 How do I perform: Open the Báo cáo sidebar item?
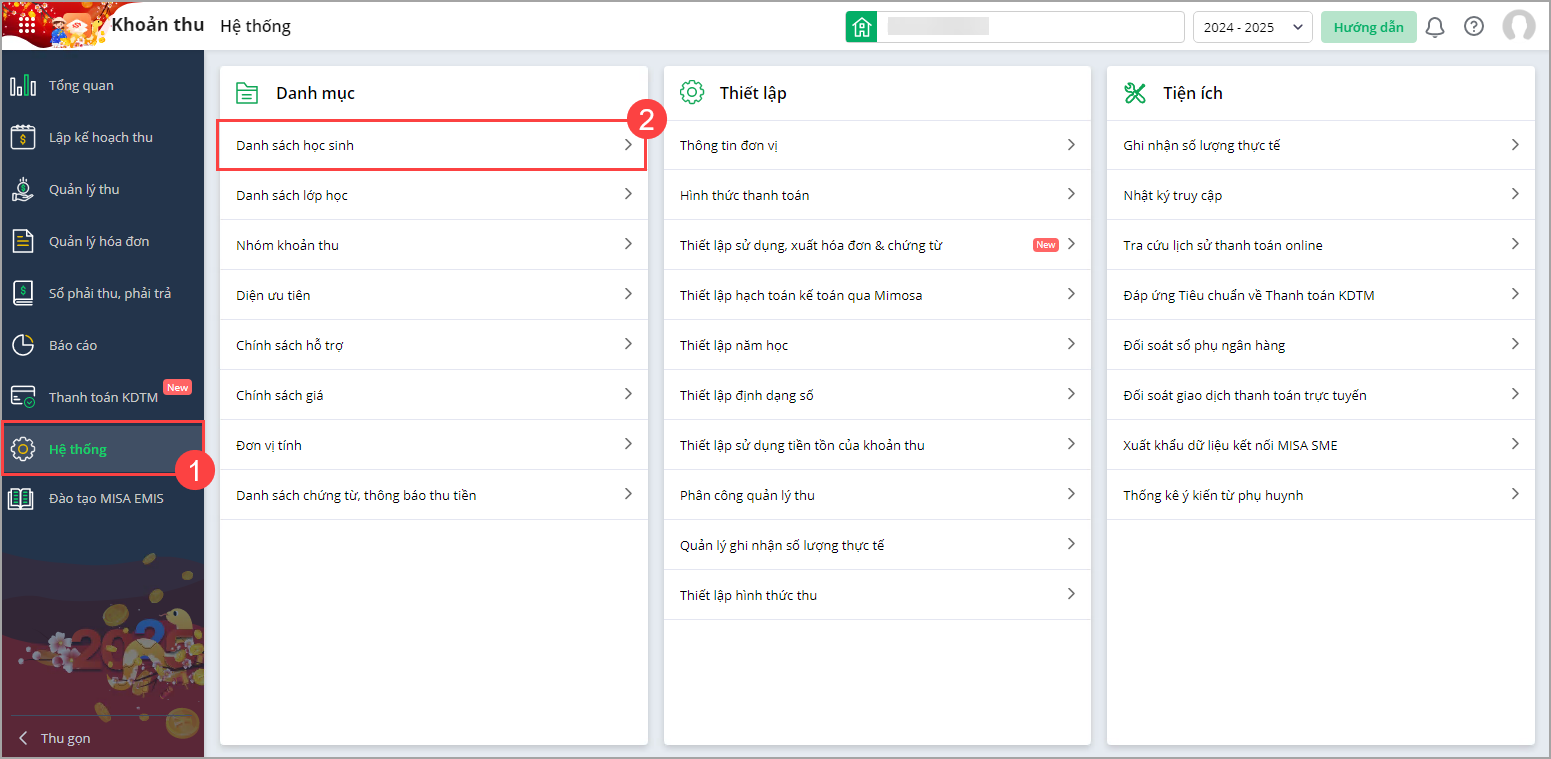tap(72, 346)
